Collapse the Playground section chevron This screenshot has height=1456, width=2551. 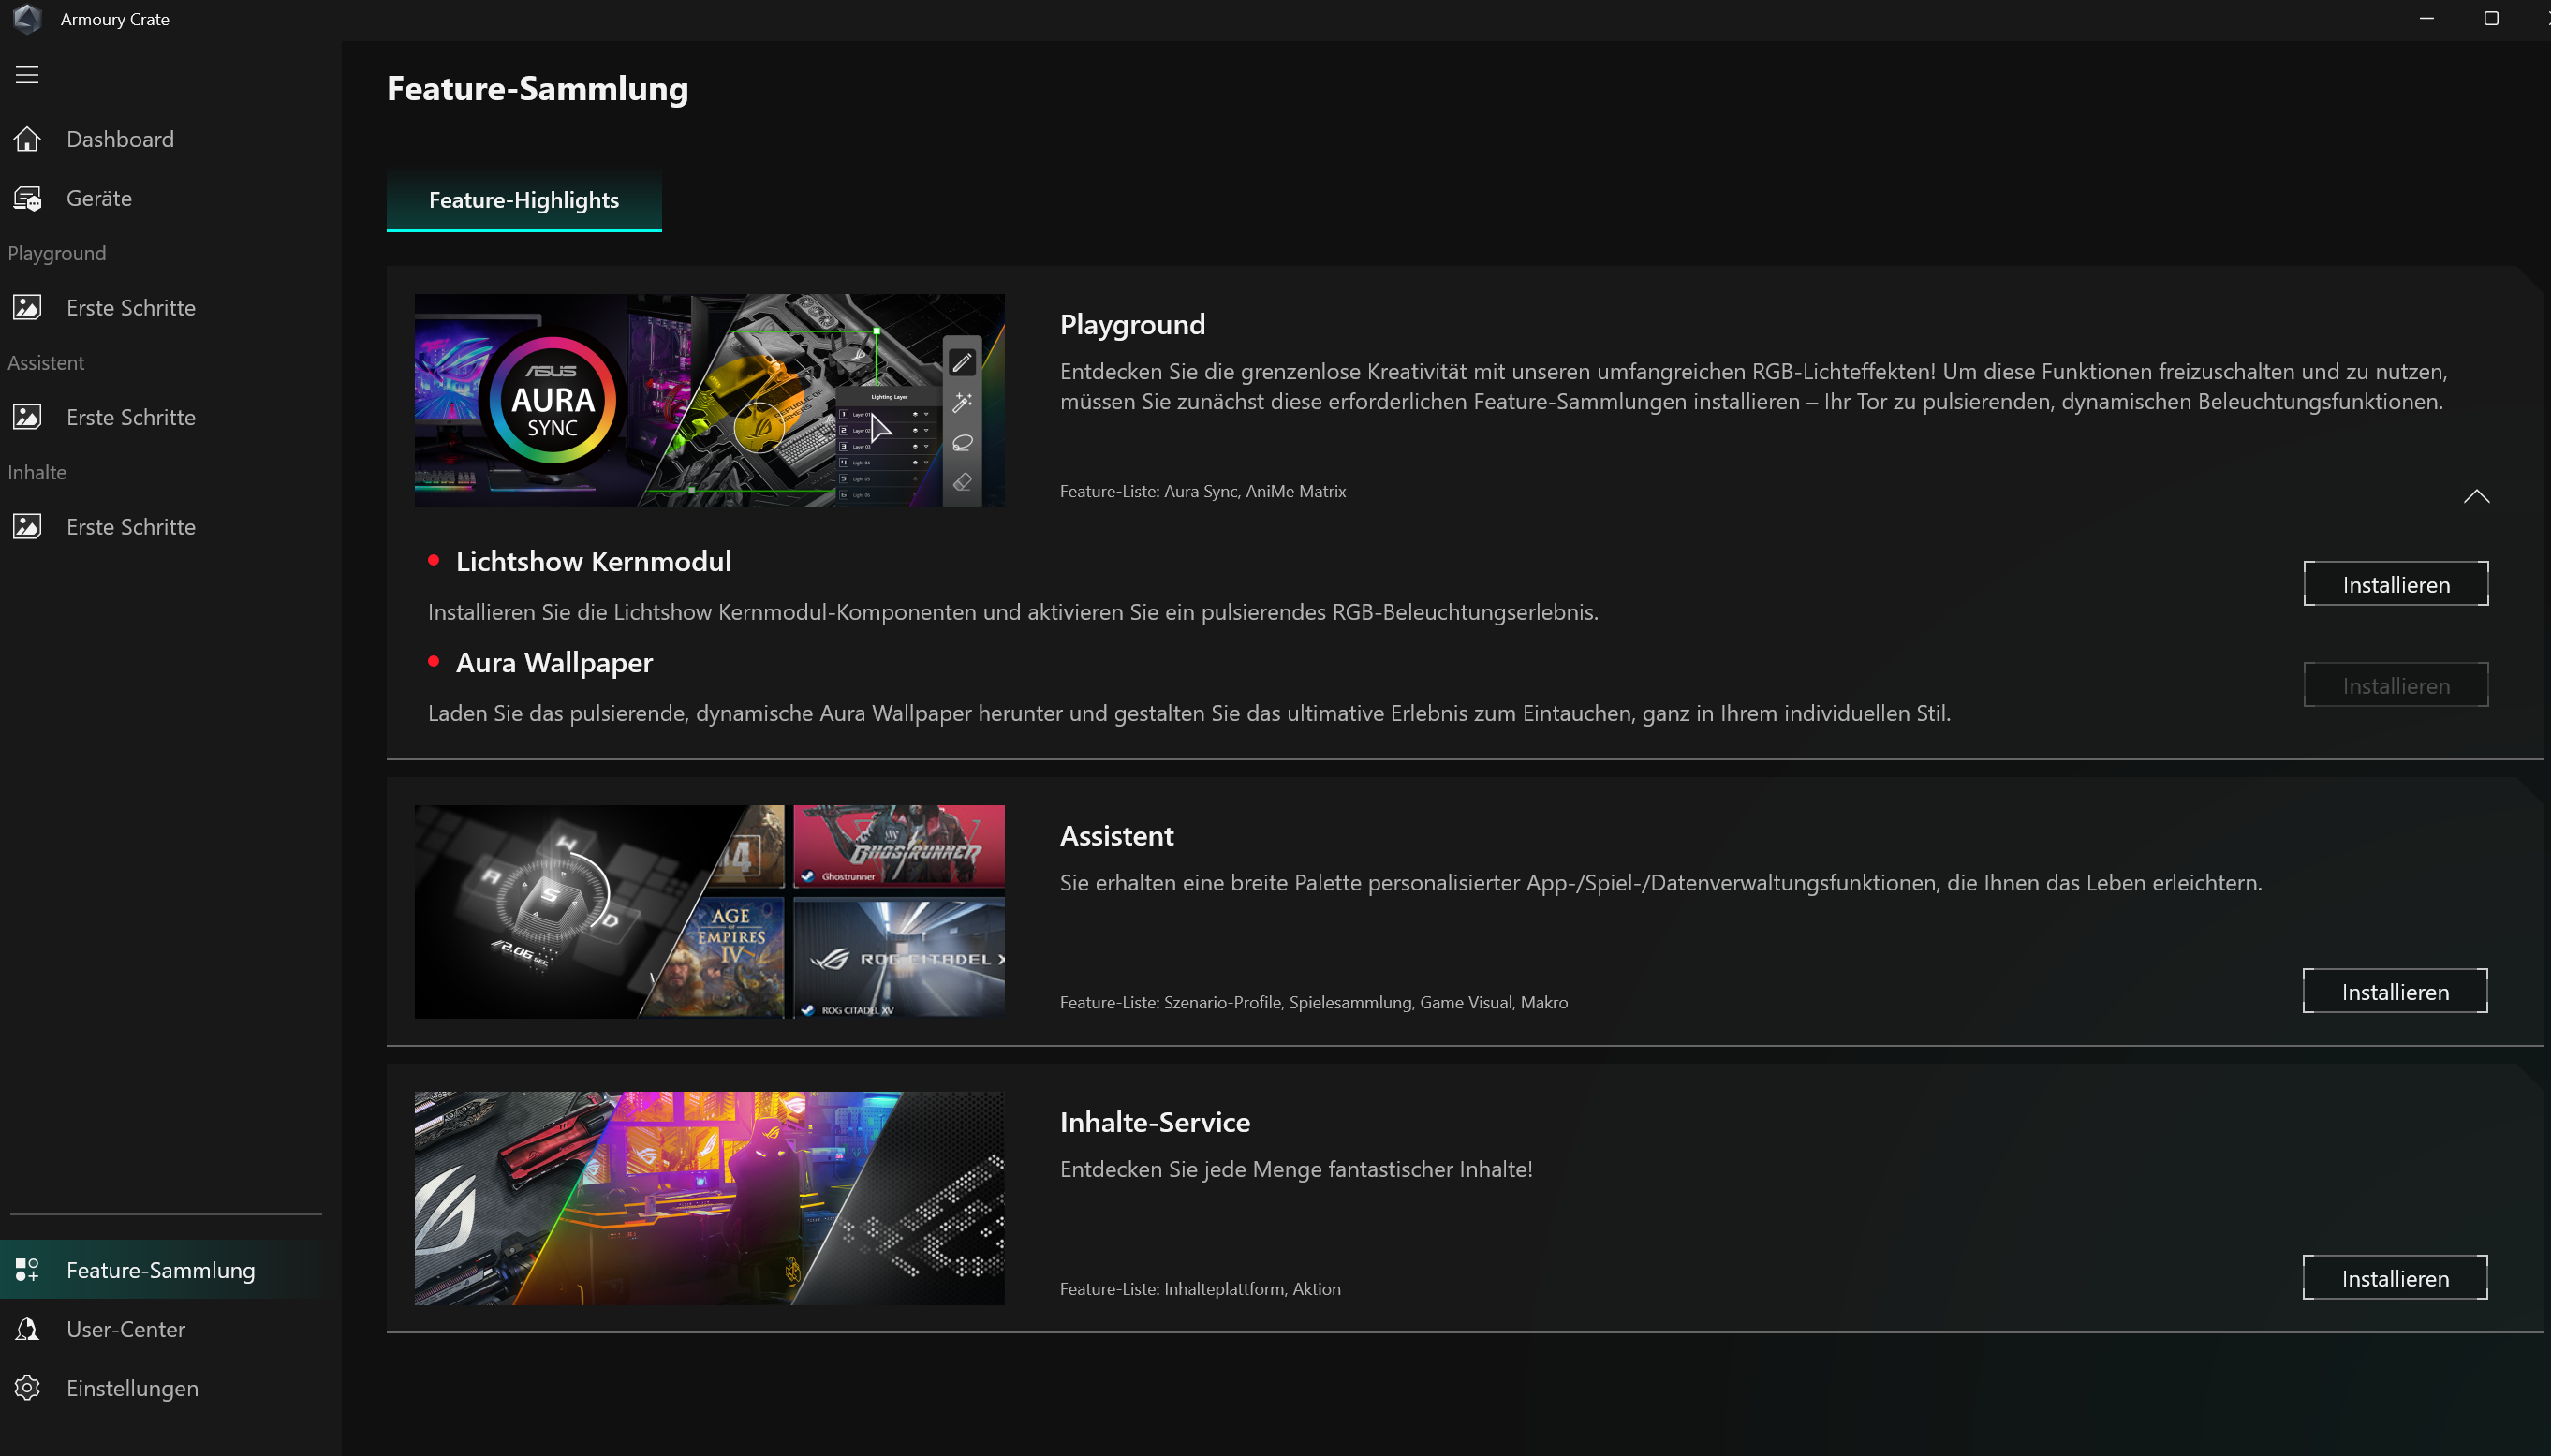point(2476,497)
